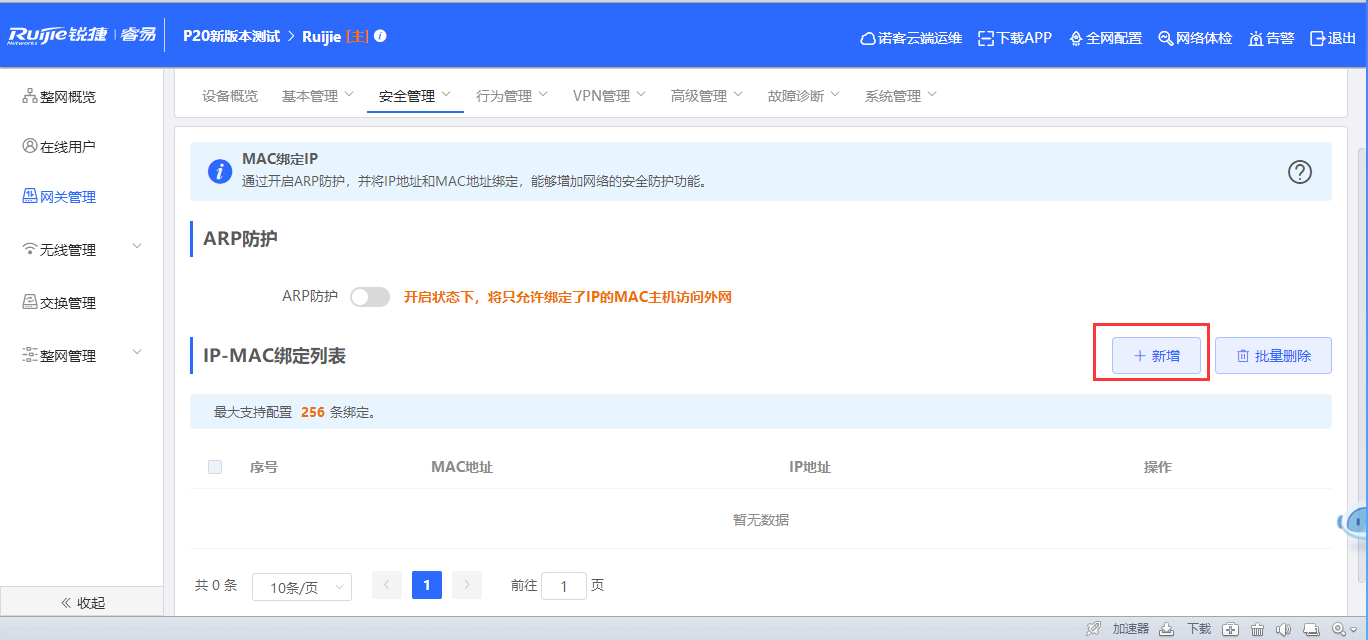Screen dimensions: 1368x640
Task: Enable the ARP防护 switch
Action: [x=370, y=297]
